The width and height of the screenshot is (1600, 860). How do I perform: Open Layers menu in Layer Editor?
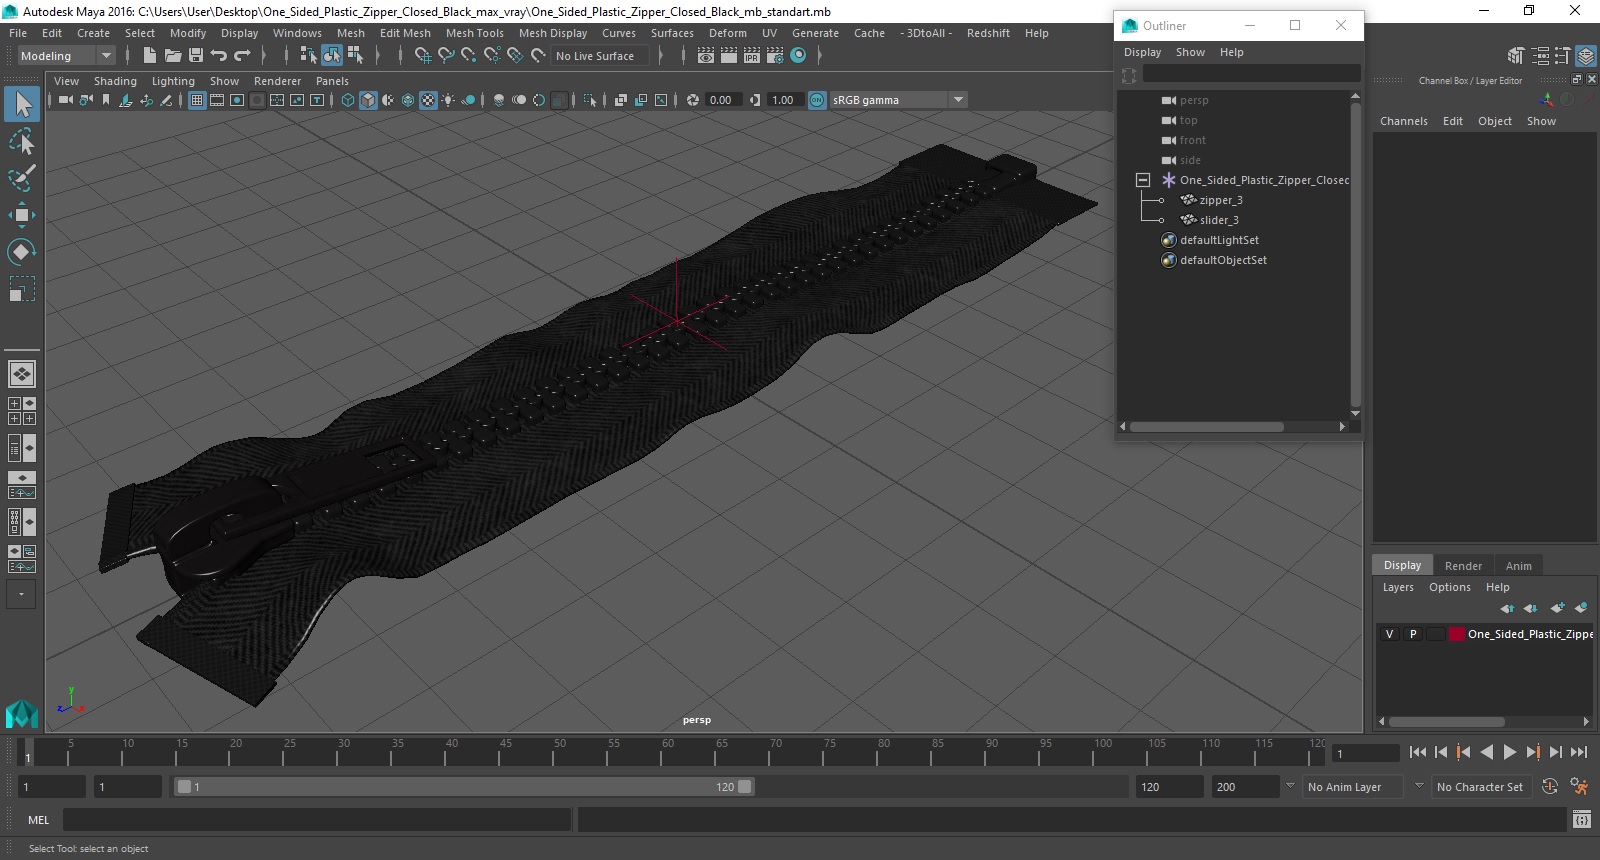click(x=1398, y=587)
